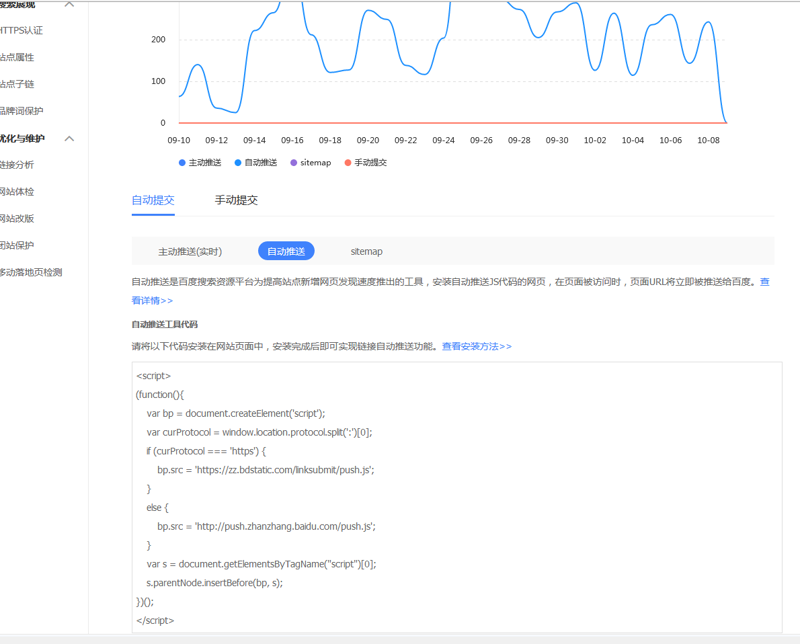Open 移动落地页检测 in sidebar

coord(31,273)
